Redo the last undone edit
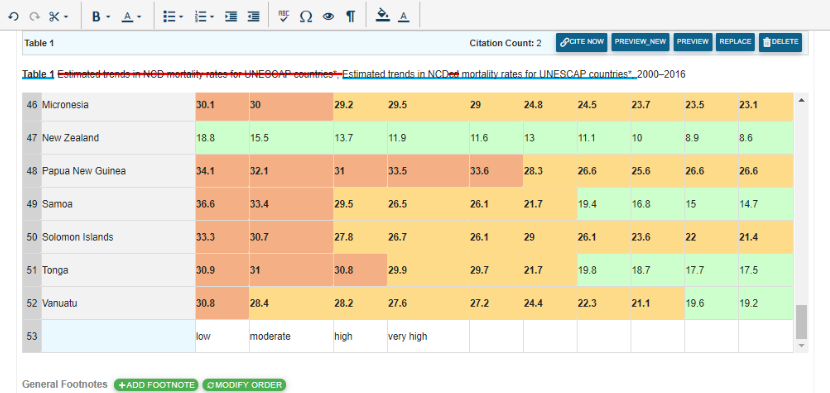Screen dimensions: 830x393 click(34, 17)
